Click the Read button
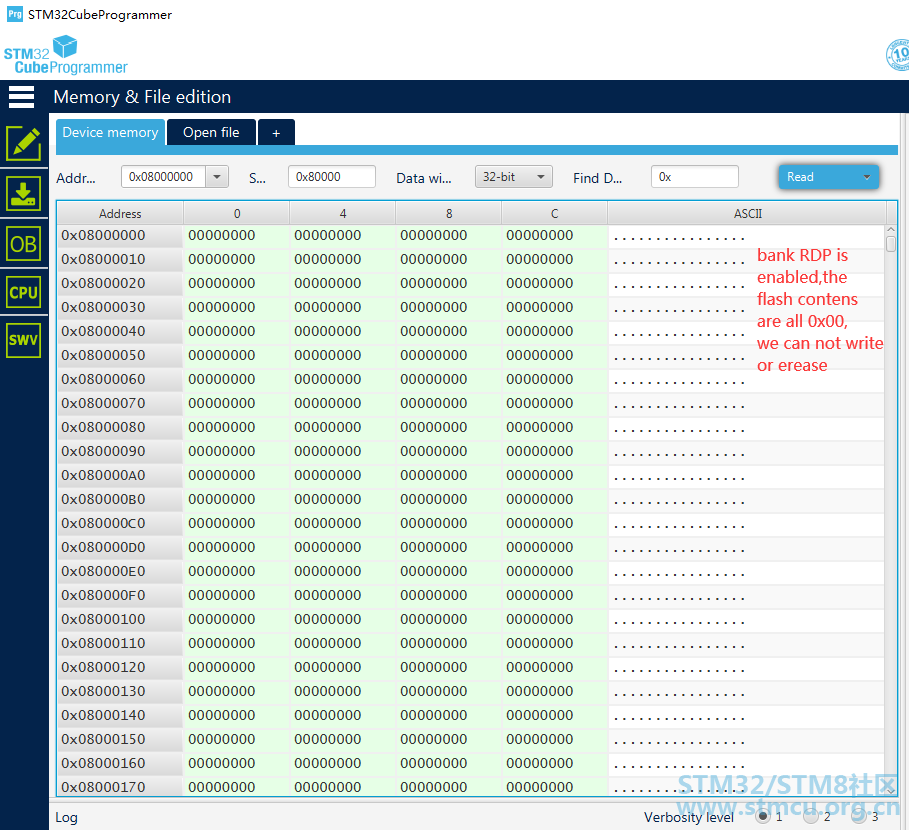909x830 pixels. coord(817,177)
